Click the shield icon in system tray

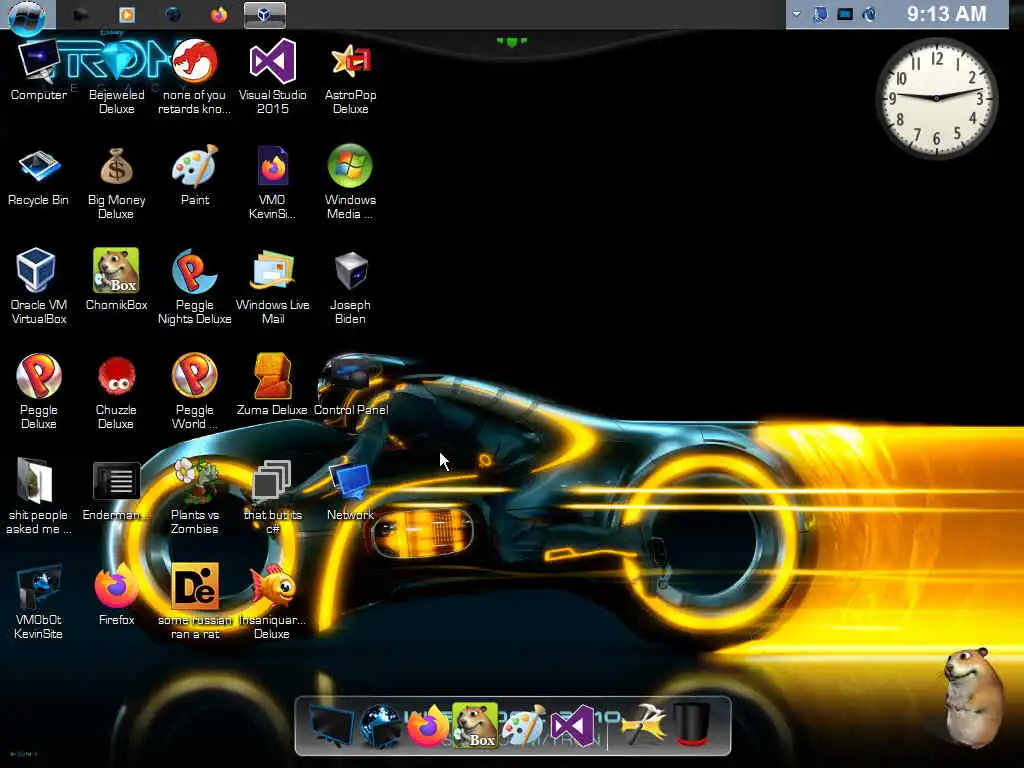(x=820, y=14)
